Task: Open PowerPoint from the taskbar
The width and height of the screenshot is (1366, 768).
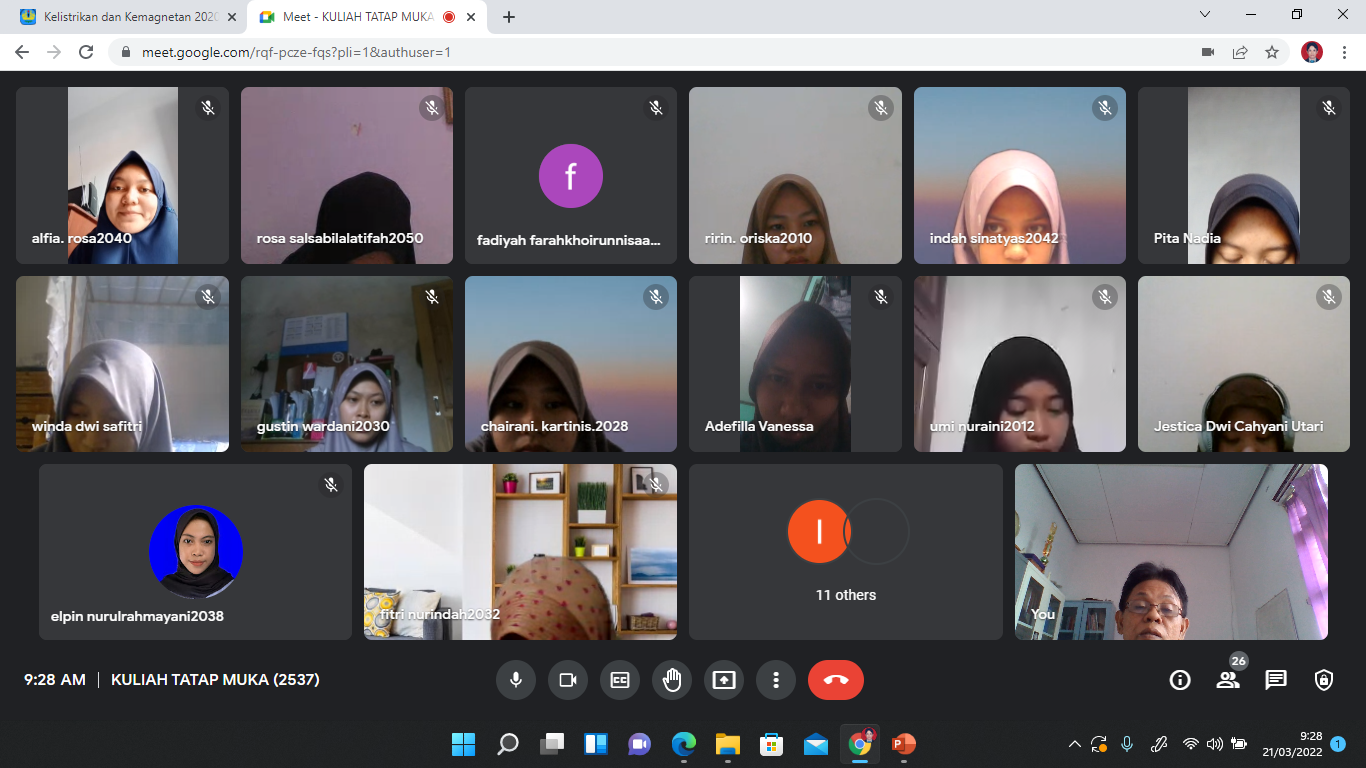Action: pyautogui.click(x=903, y=744)
